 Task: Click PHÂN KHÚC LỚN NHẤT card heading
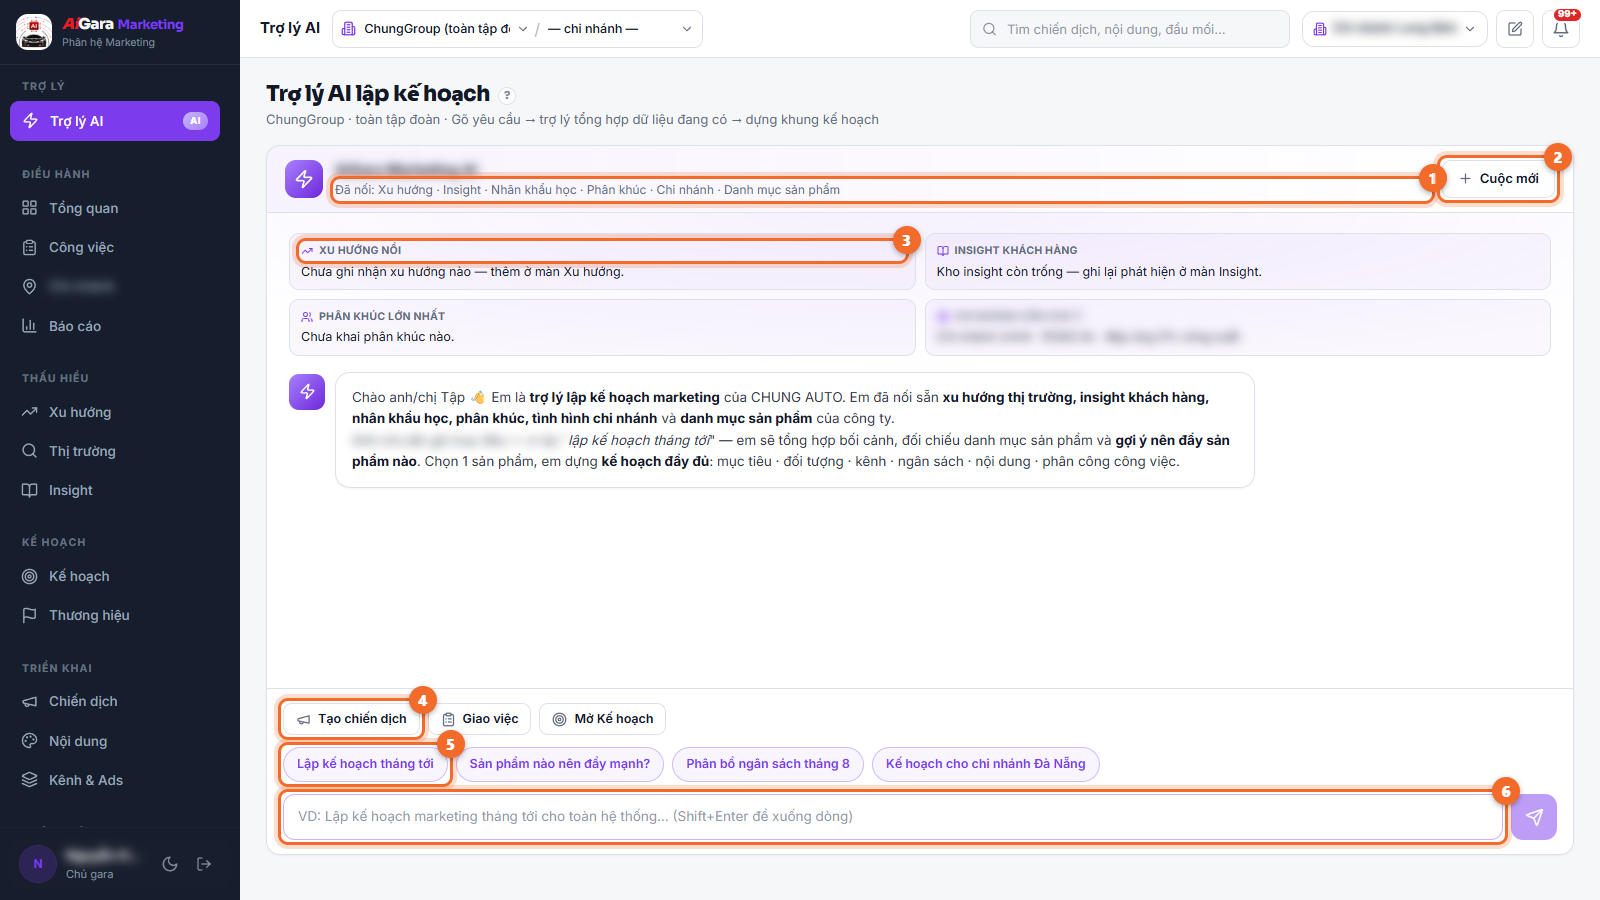382,316
